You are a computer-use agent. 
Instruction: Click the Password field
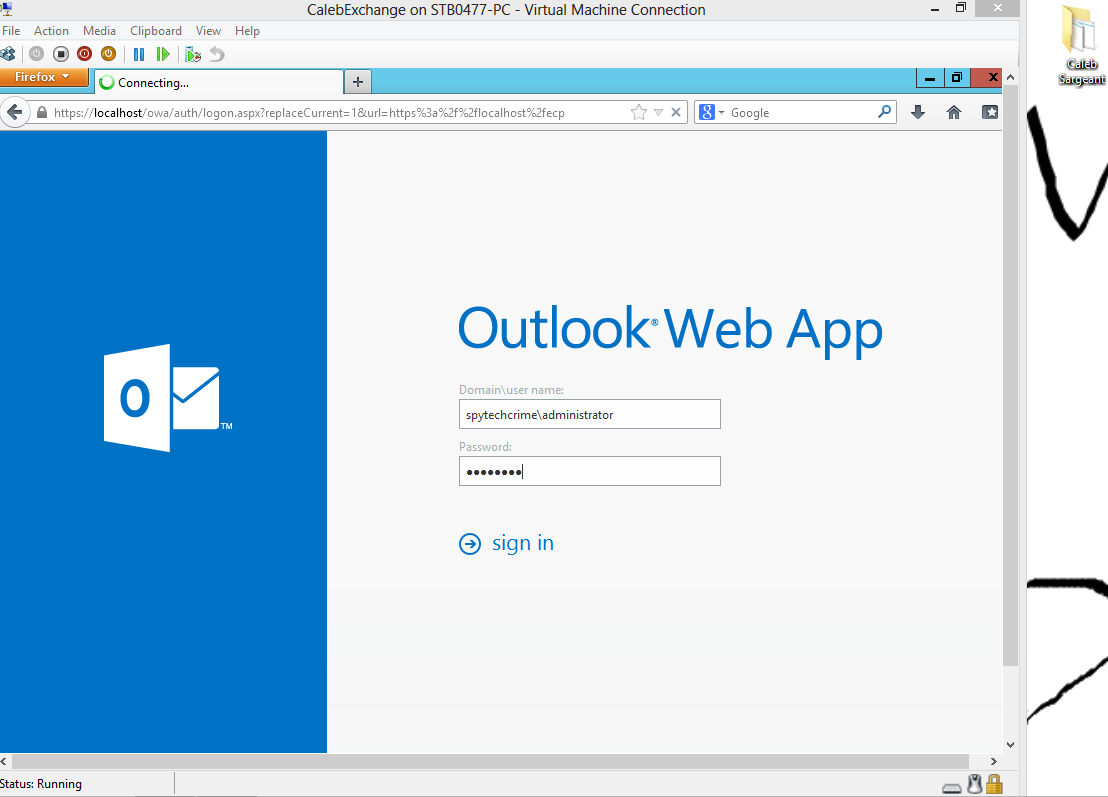coord(590,471)
